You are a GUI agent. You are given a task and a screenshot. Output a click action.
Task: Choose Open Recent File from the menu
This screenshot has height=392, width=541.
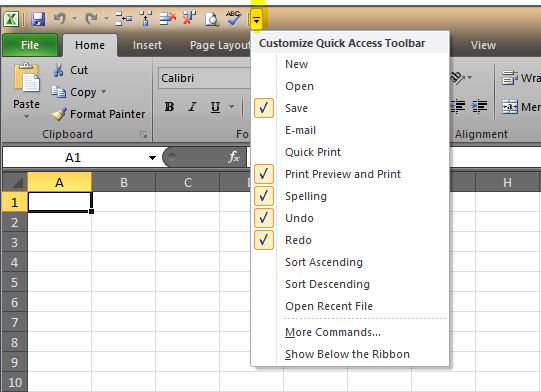tap(350, 306)
